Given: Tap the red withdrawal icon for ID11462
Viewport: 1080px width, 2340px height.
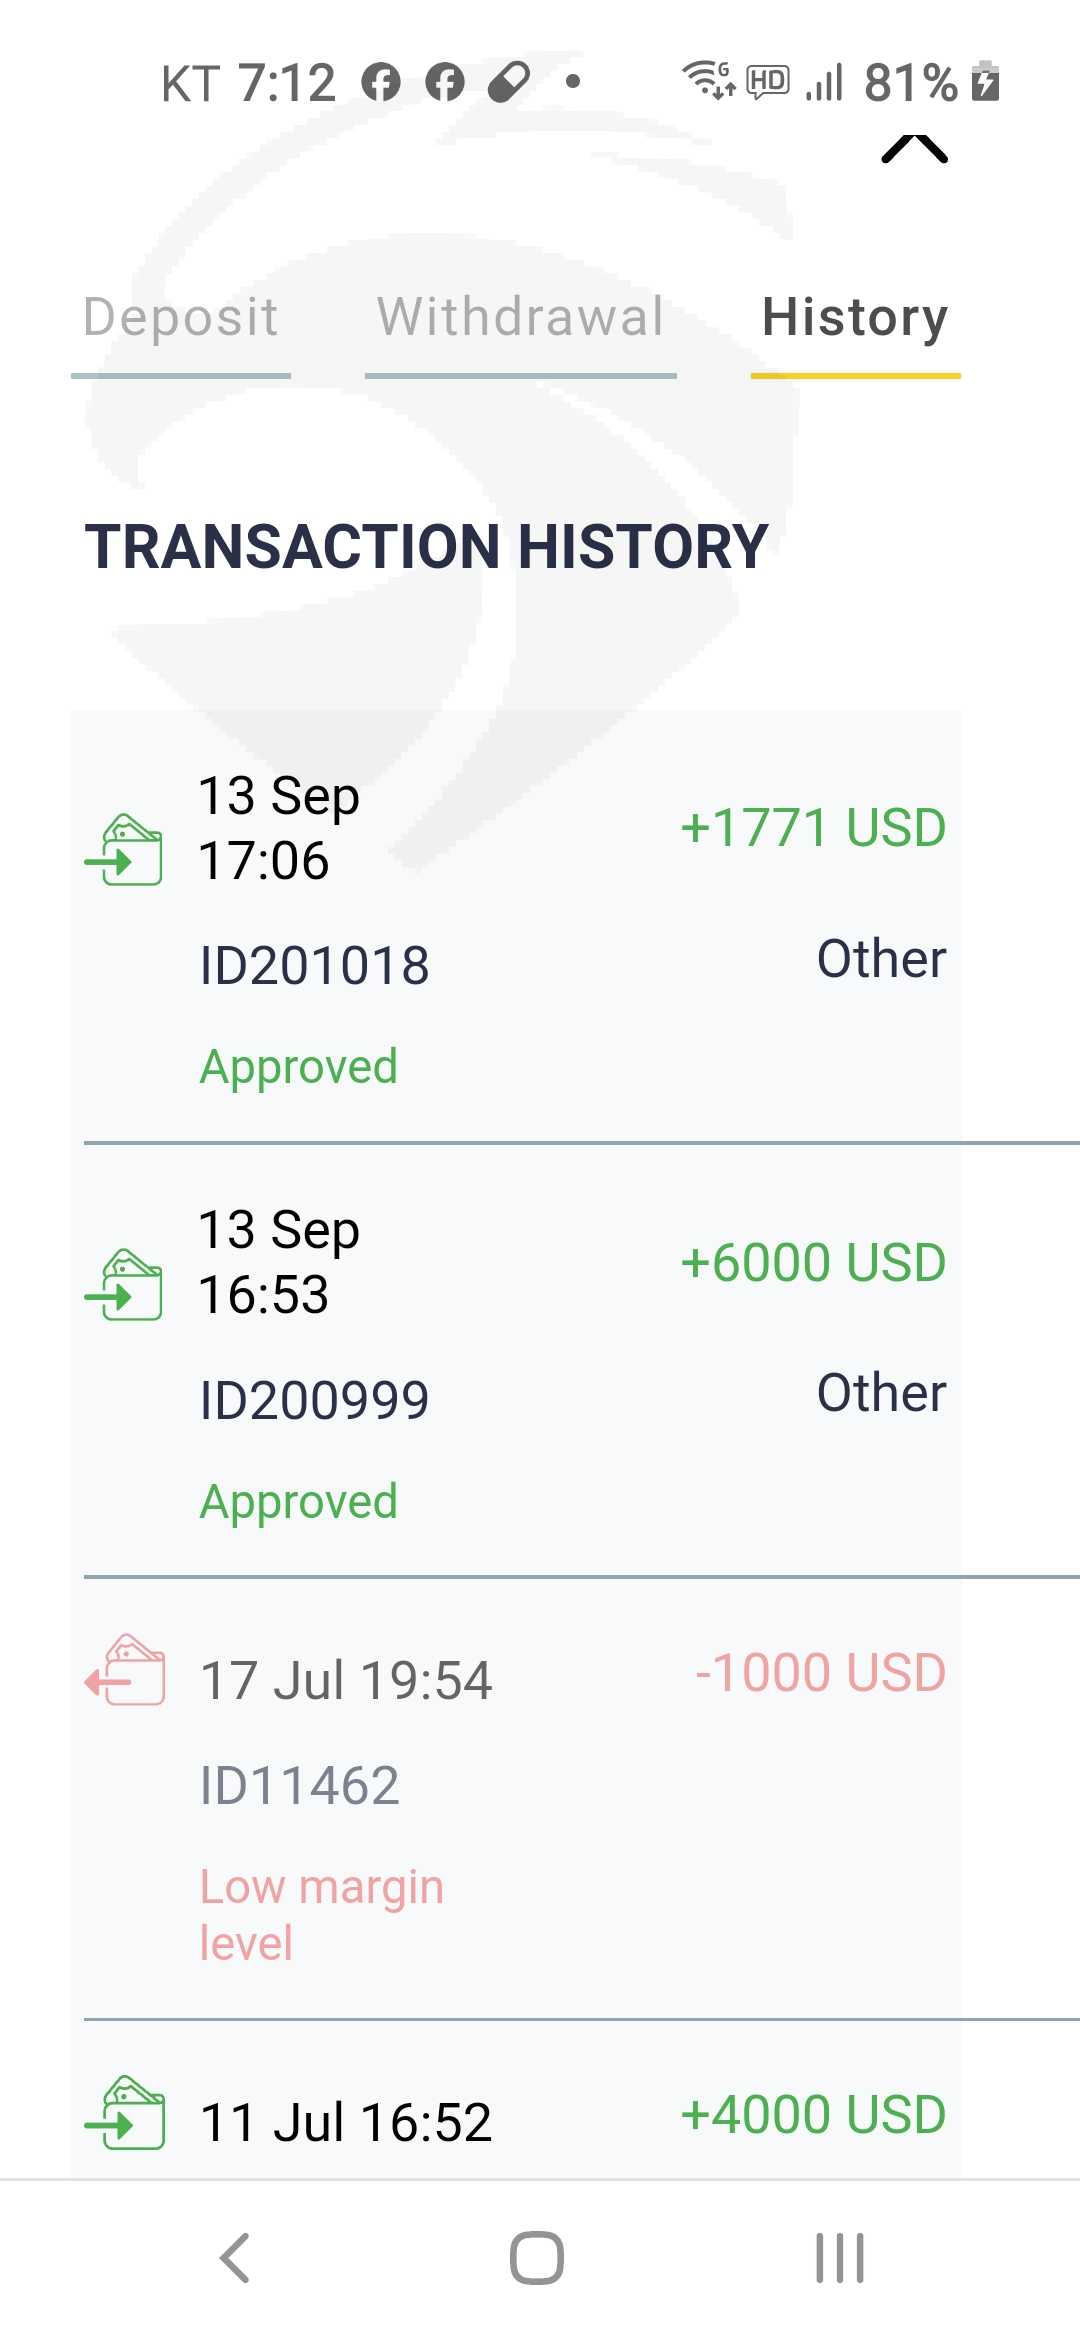Looking at the screenshot, I should click(125, 1670).
